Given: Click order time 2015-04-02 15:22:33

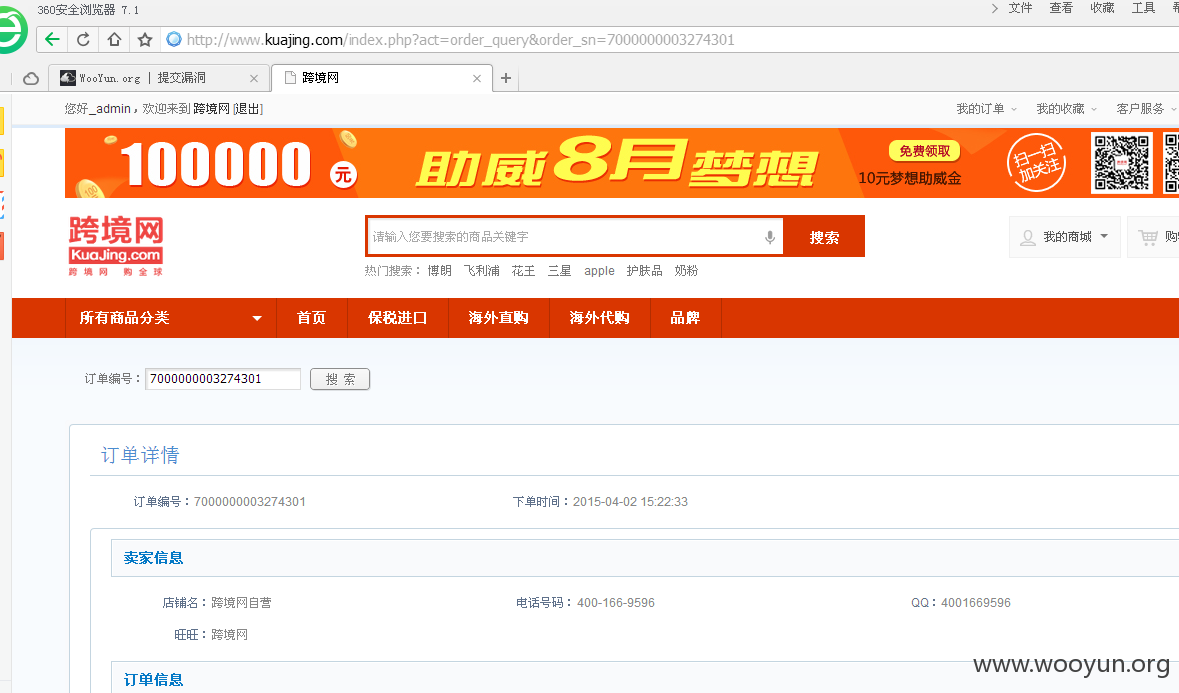Looking at the screenshot, I should click(x=630, y=501).
